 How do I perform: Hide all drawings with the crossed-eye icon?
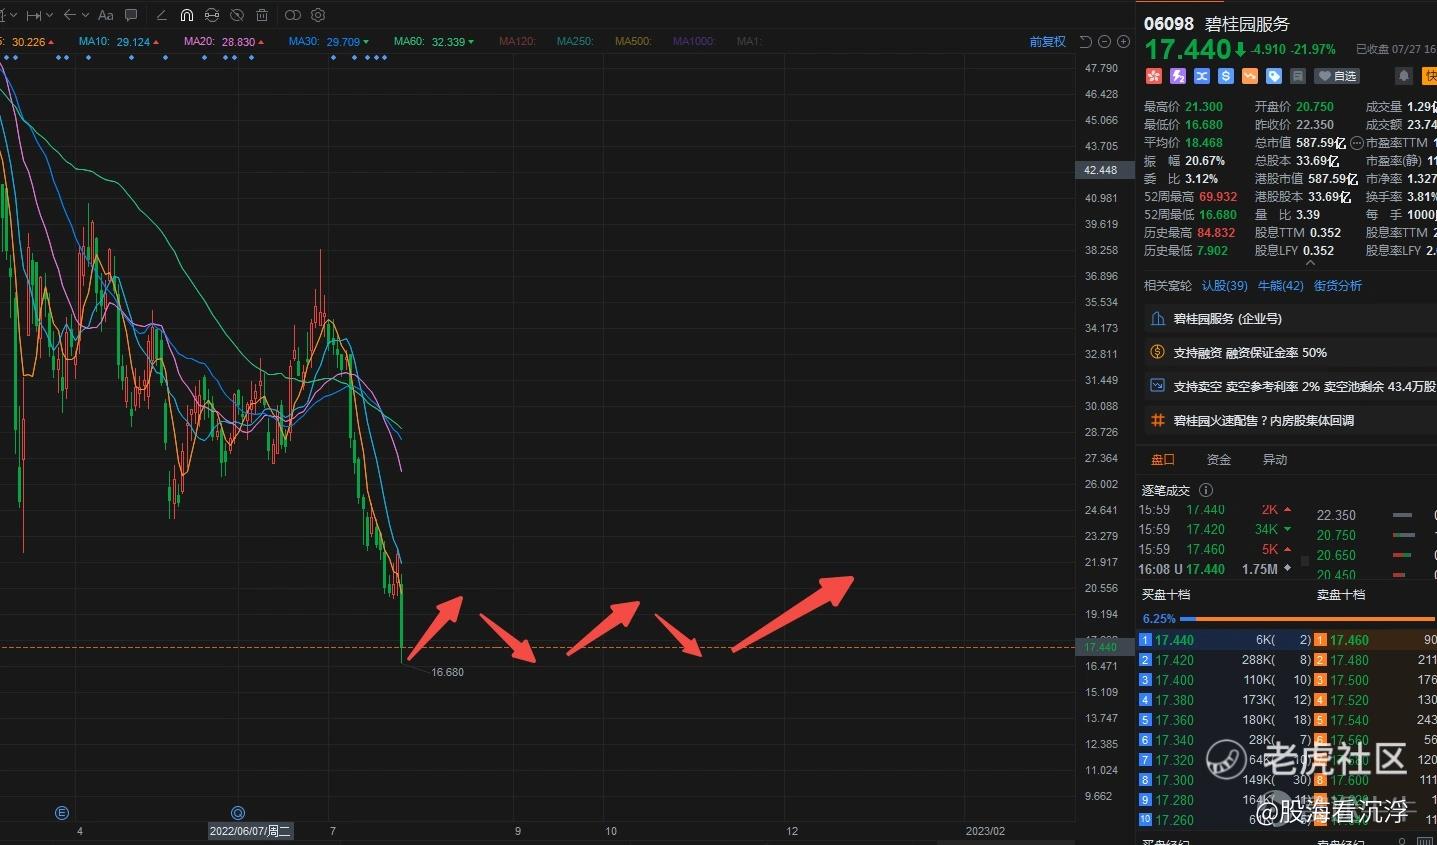tap(237, 15)
